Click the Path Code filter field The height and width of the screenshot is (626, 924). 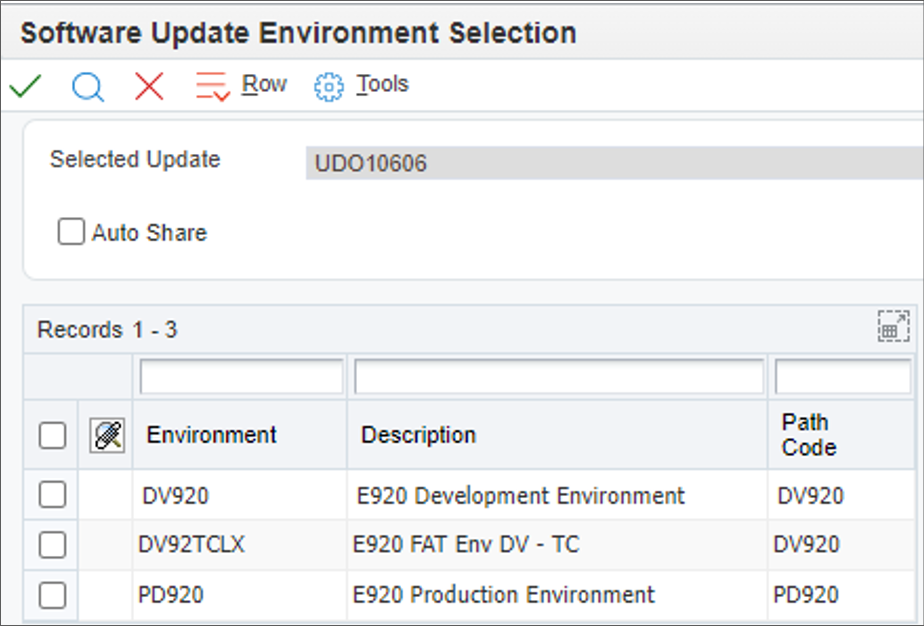coord(842,377)
